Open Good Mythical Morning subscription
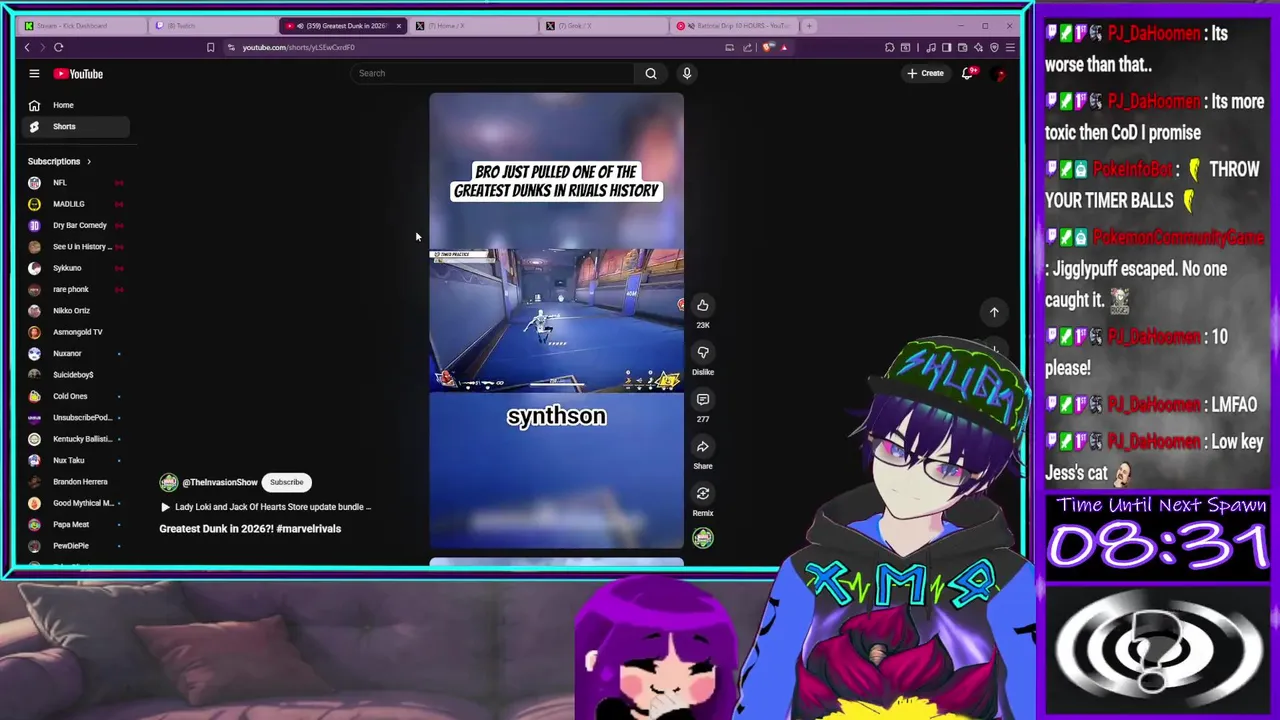Screen dimensions: 1280x720 tap(75, 503)
